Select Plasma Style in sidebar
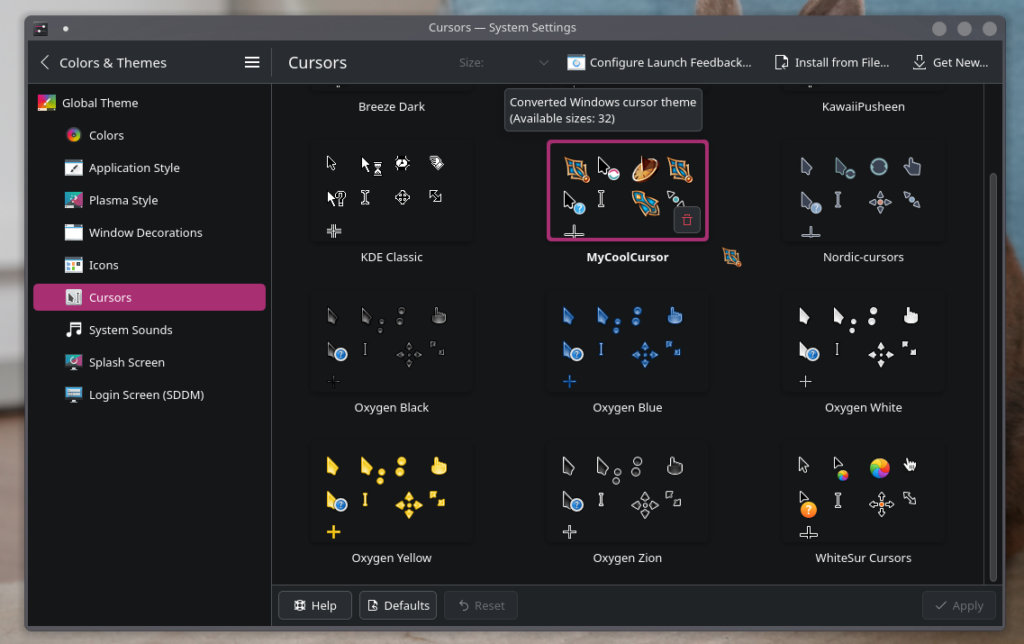This screenshot has width=1024, height=644. 123,200
